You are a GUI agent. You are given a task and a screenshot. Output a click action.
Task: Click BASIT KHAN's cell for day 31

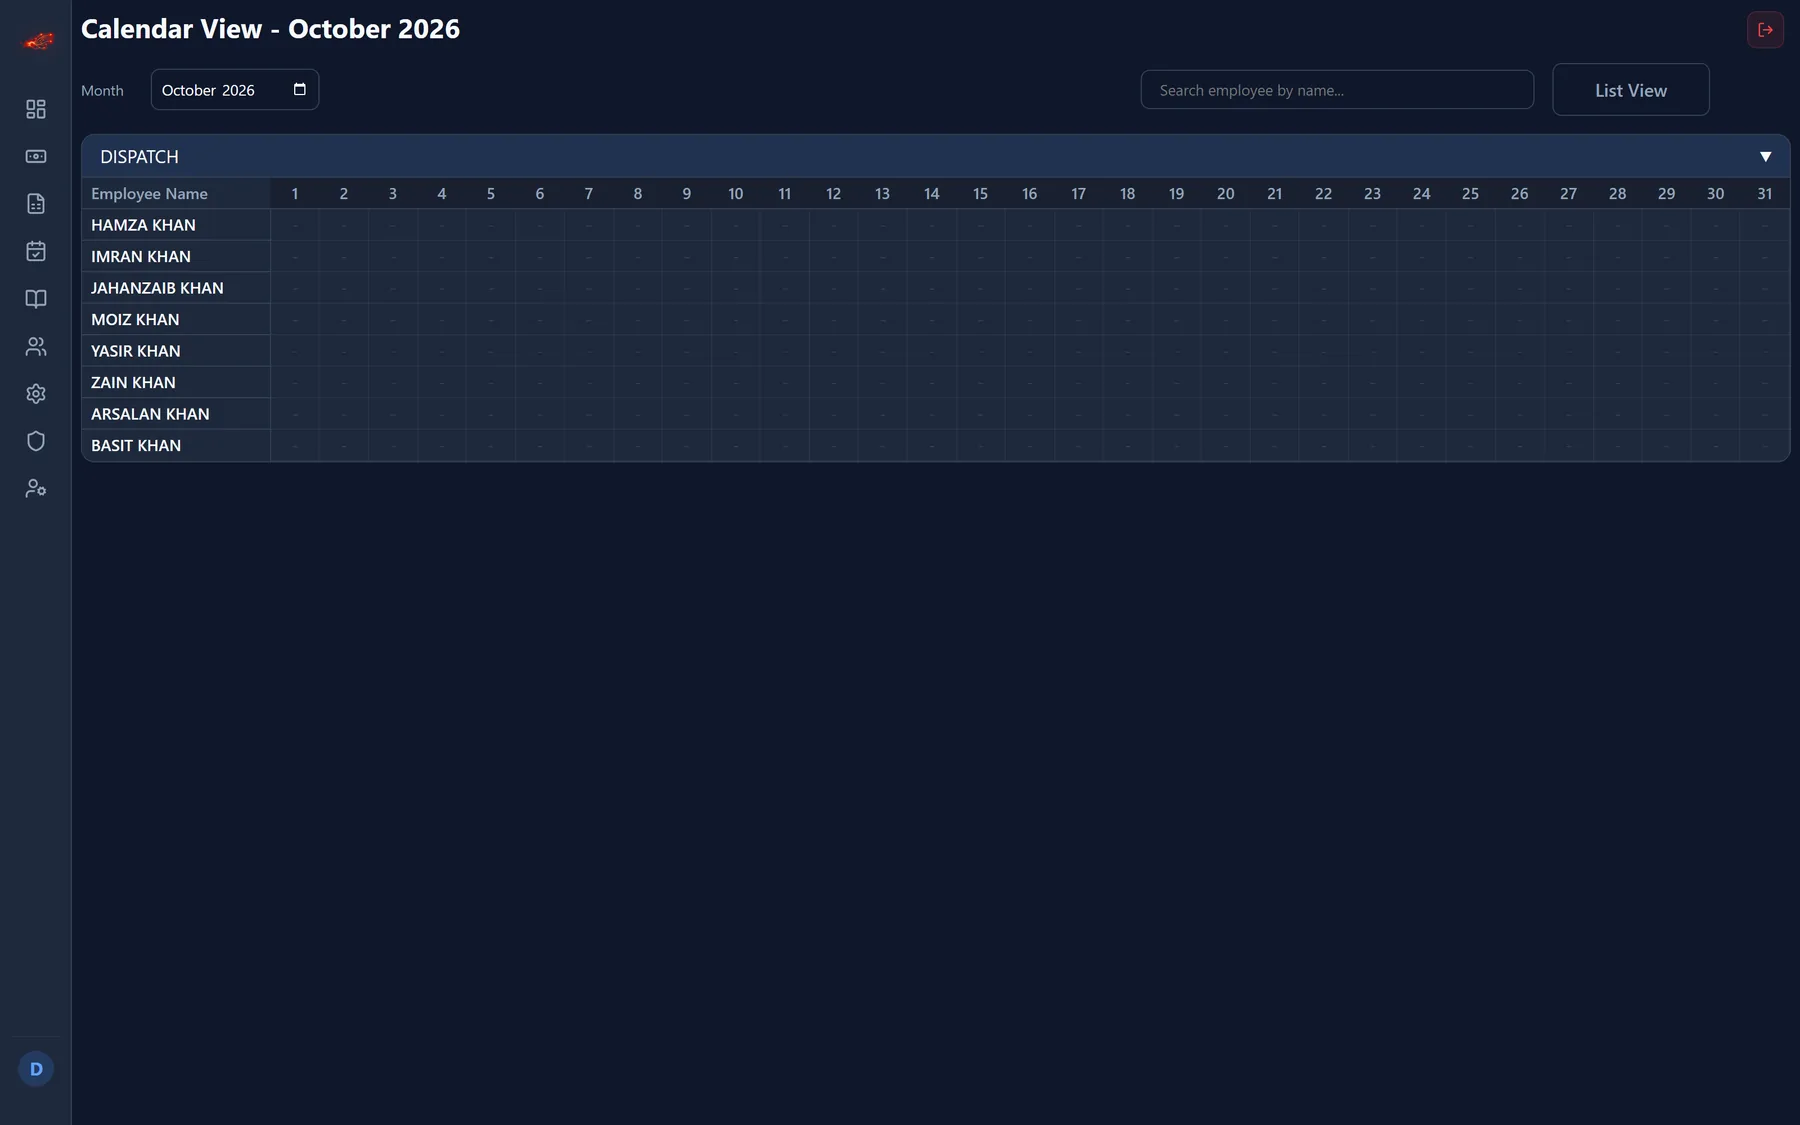[x=1765, y=446]
